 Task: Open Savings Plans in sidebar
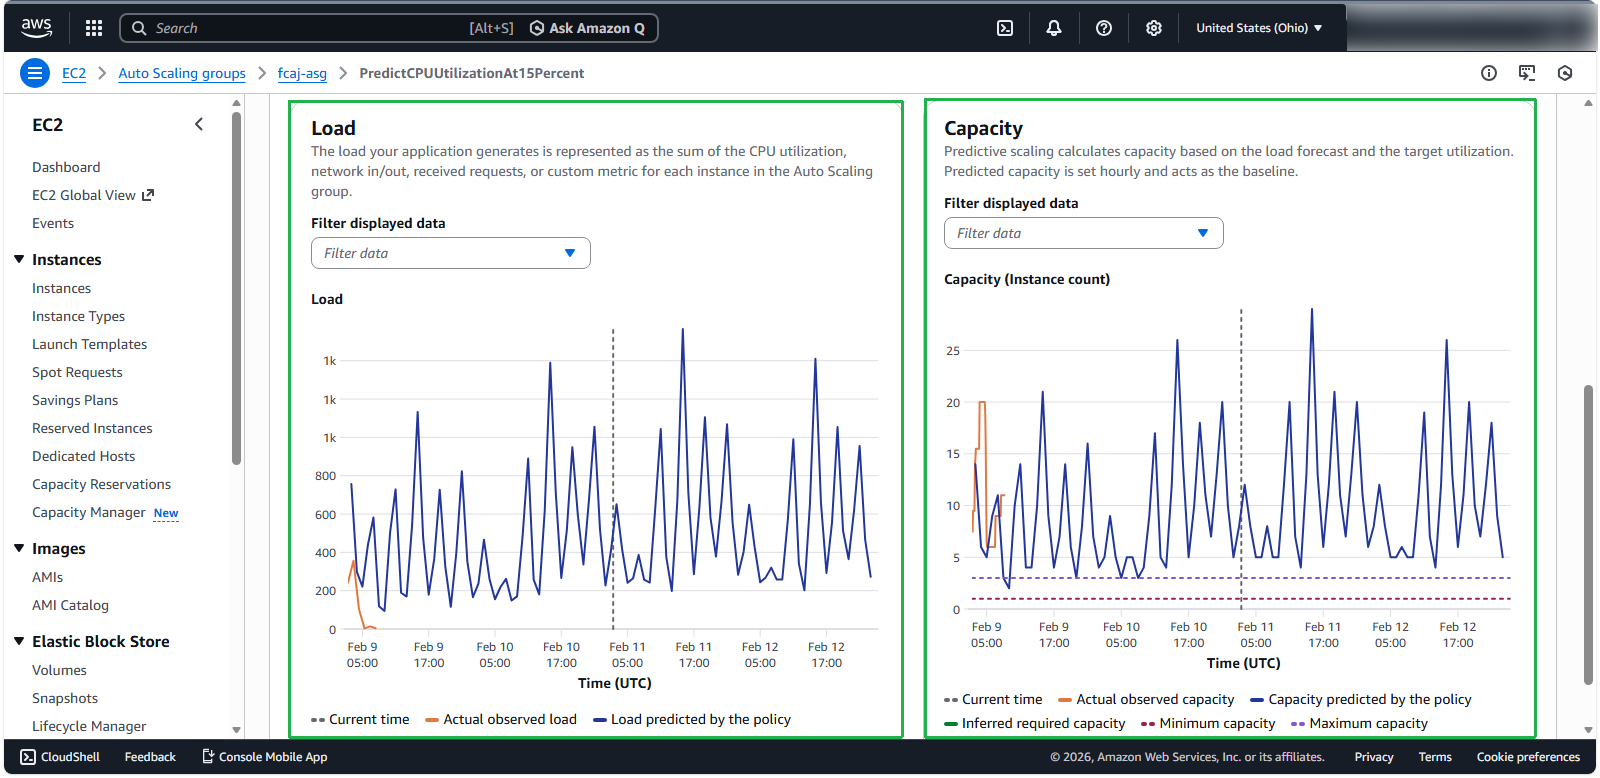point(75,400)
